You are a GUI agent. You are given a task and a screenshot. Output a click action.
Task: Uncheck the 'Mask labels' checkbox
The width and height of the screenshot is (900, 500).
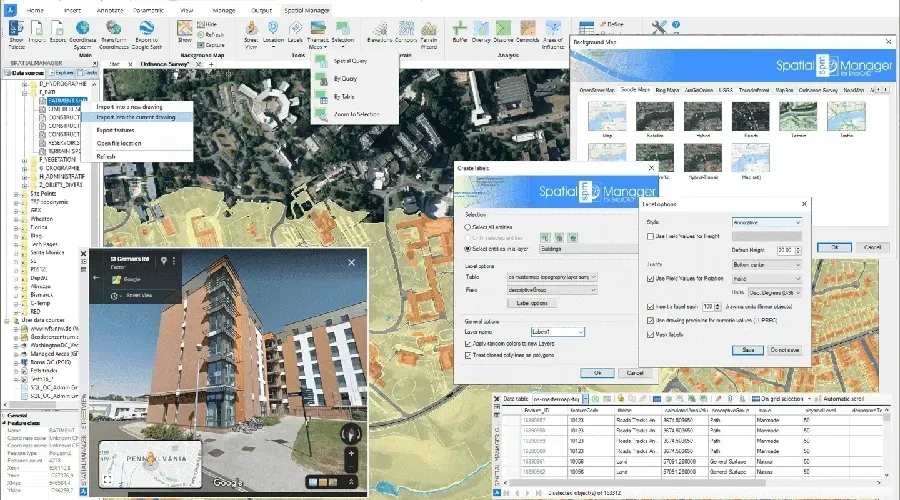tap(651, 334)
